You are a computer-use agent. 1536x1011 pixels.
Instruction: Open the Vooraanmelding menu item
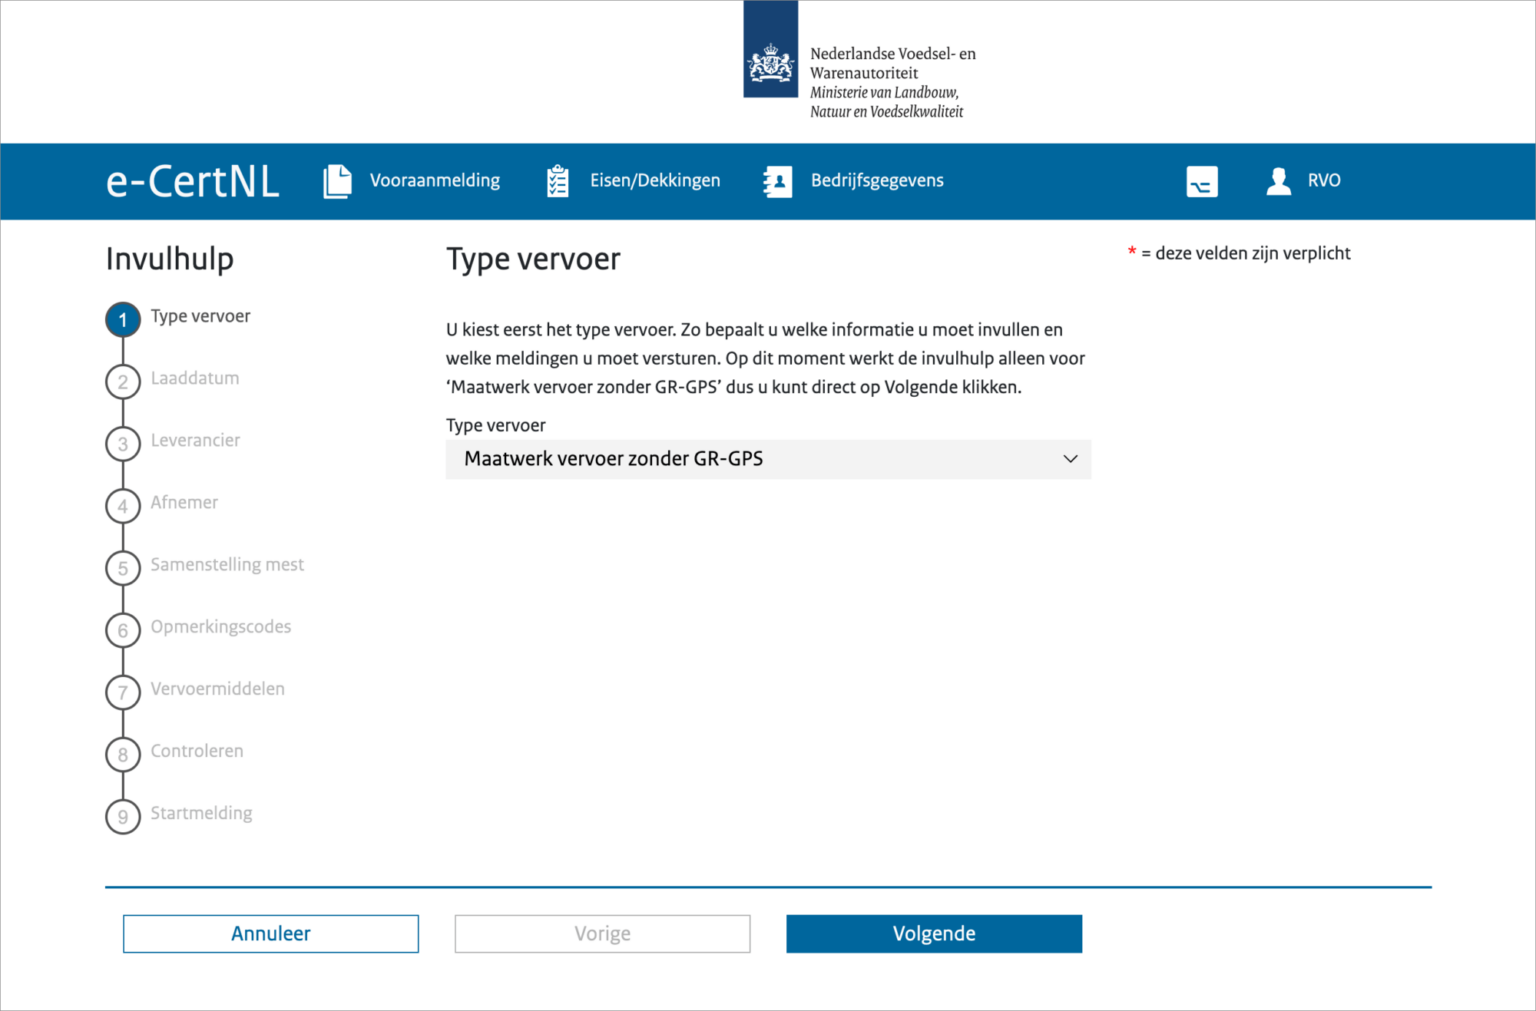pos(434,181)
